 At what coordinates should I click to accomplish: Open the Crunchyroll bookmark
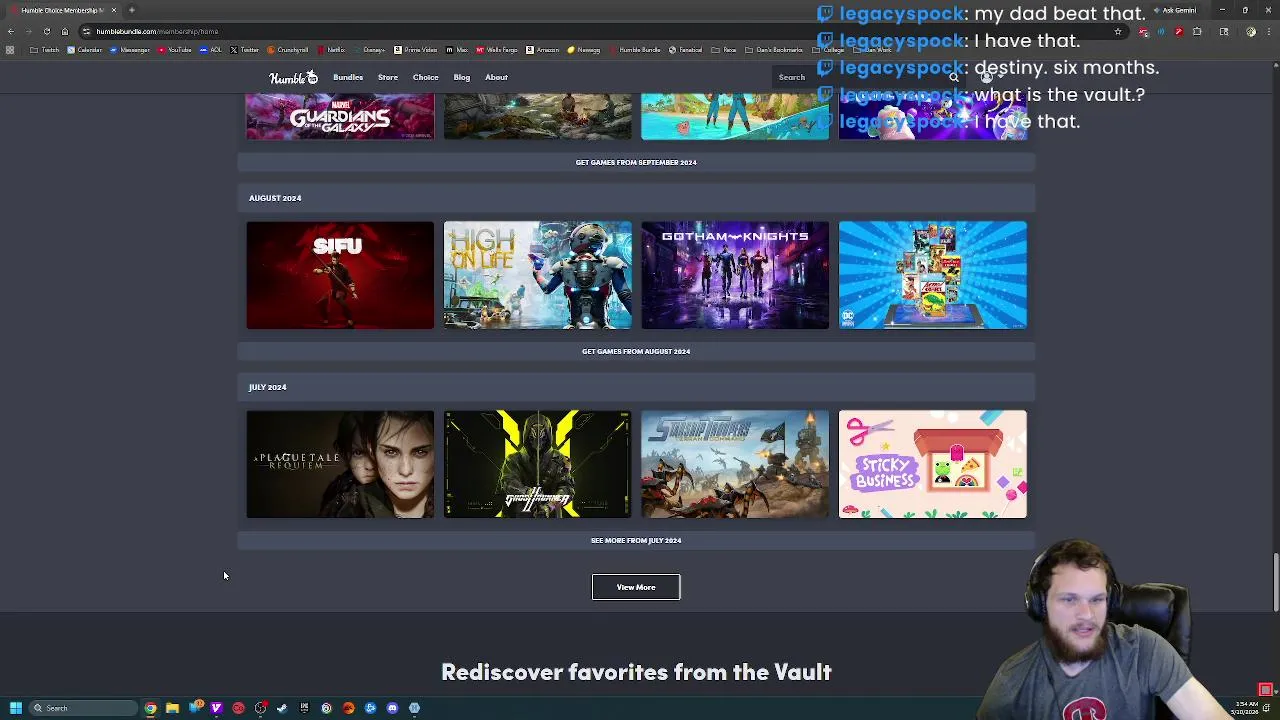[x=288, y=50]
